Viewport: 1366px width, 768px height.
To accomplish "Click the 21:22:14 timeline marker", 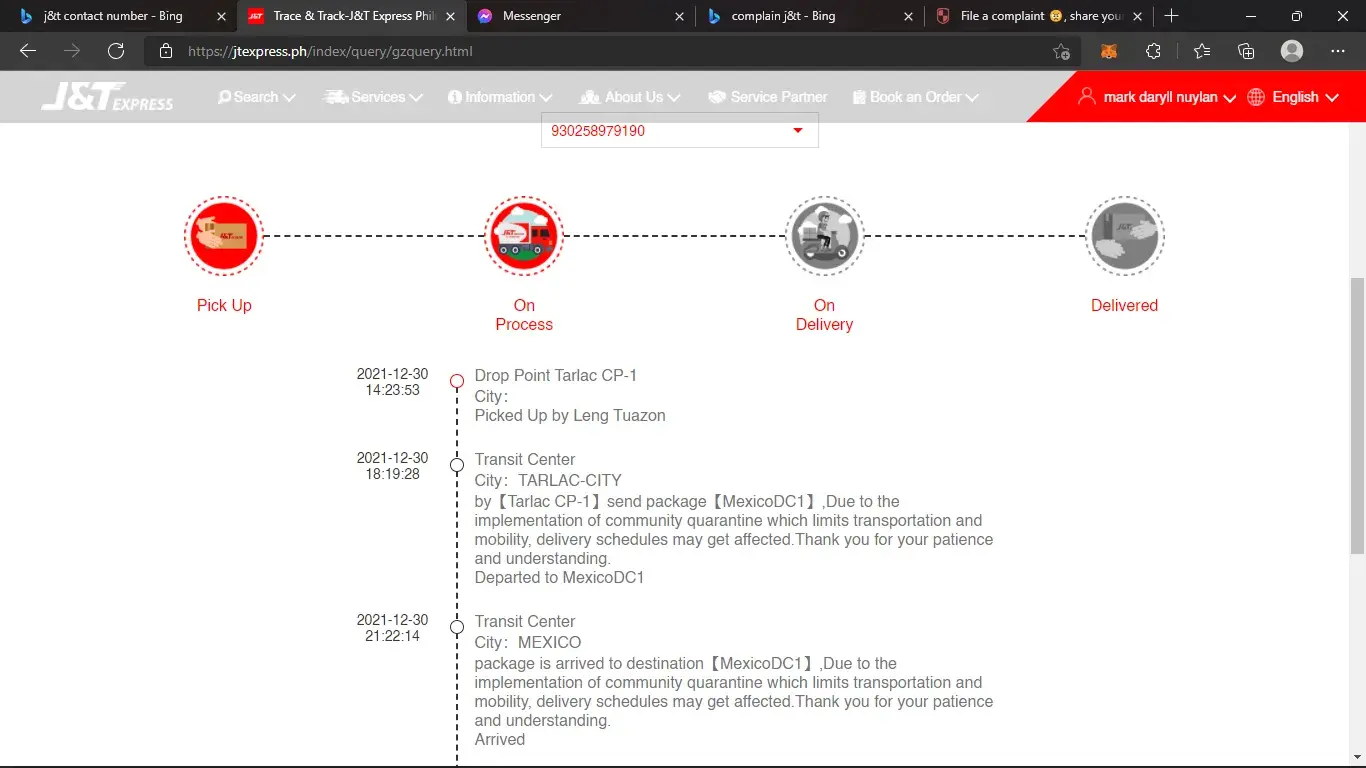I will coord(457,628).
